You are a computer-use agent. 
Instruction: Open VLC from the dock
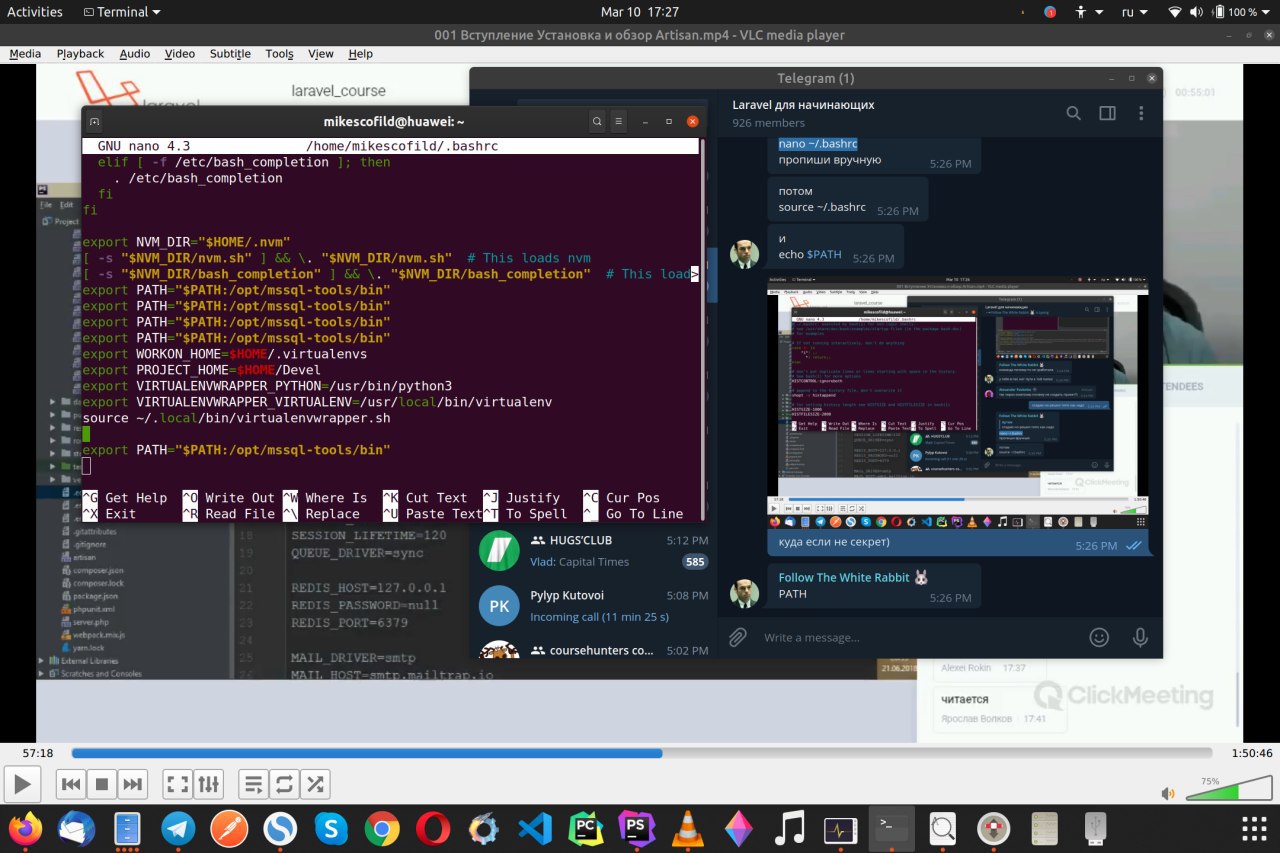coord(688,828)
